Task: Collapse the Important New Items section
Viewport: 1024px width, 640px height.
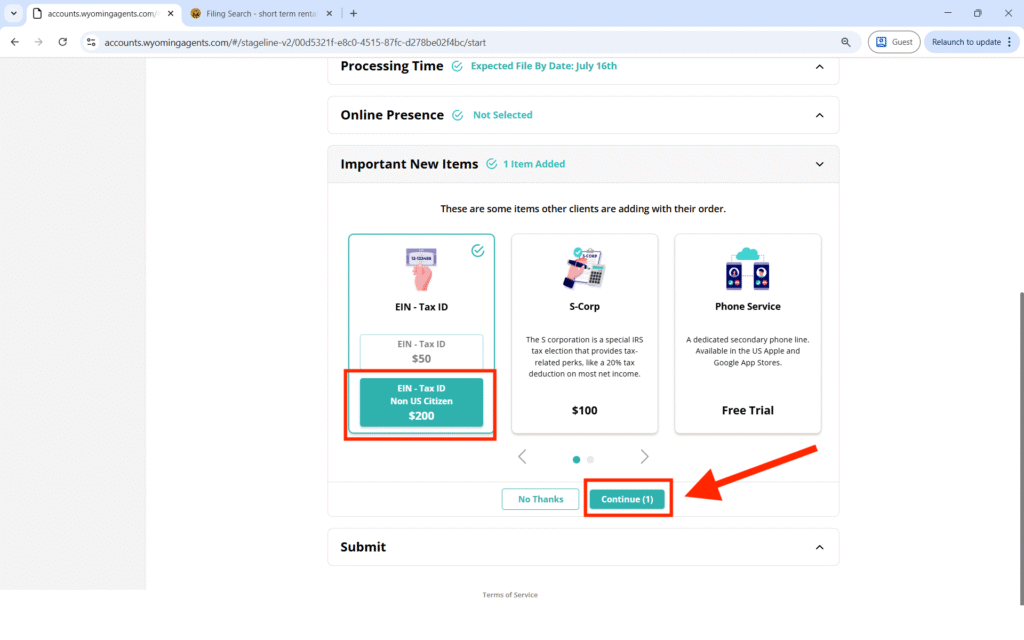Action: (x=819, y=164)
